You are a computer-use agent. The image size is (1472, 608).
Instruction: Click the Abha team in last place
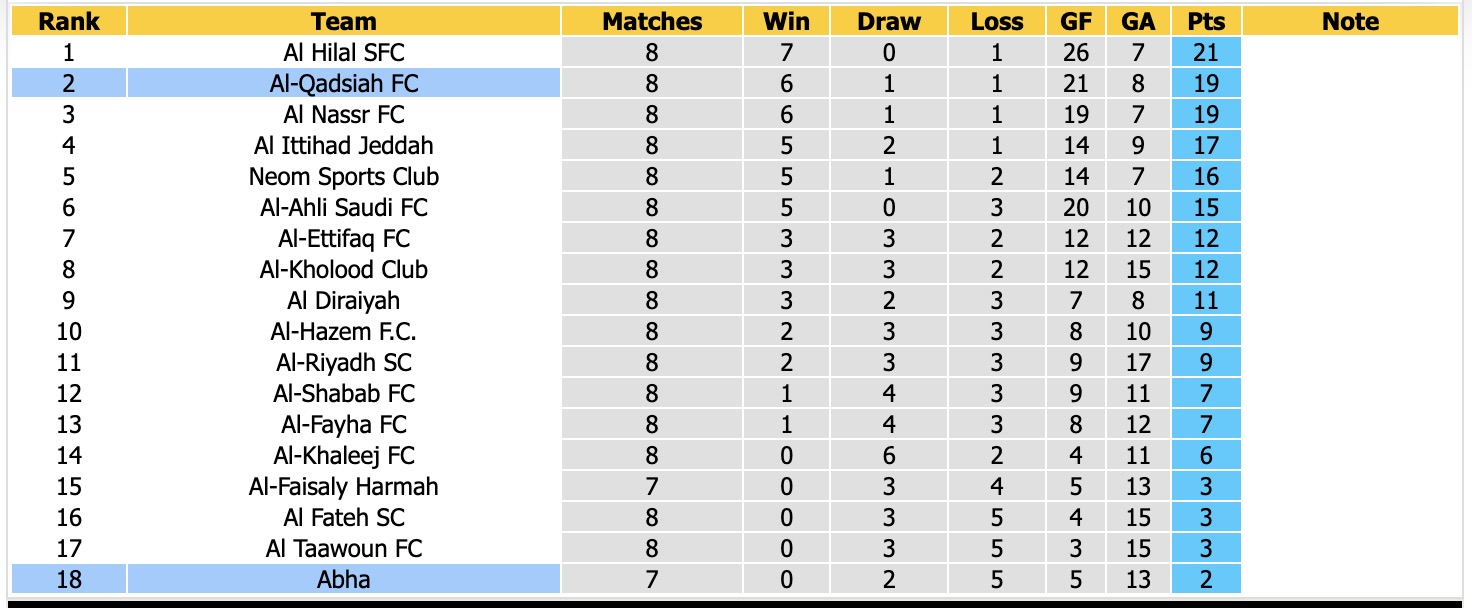click(x=344, y=579)
